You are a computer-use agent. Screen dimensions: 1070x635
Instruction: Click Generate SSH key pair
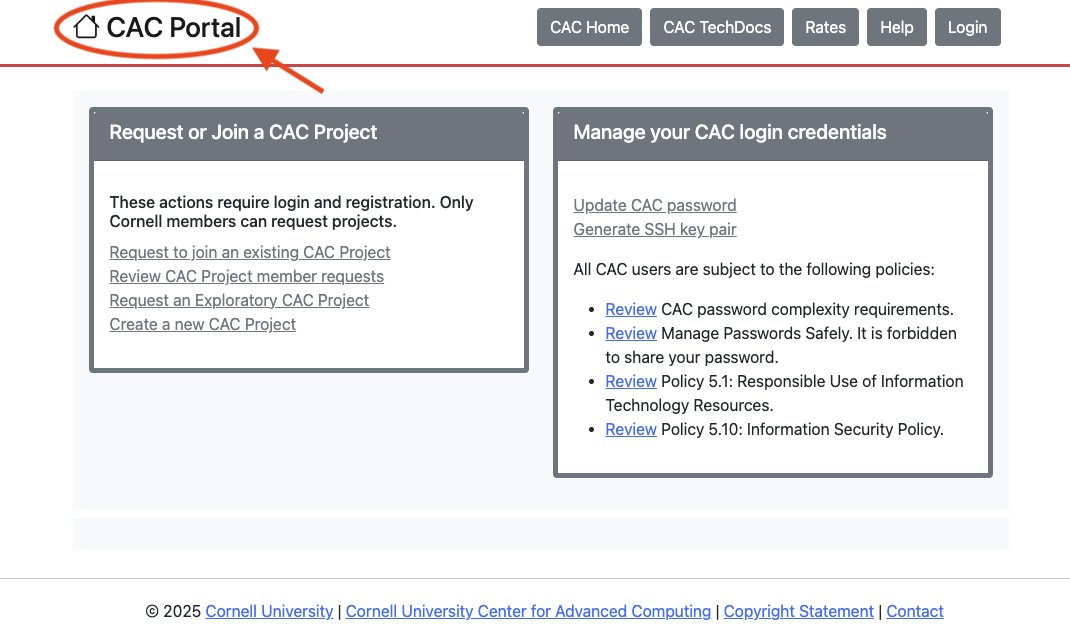654,229
